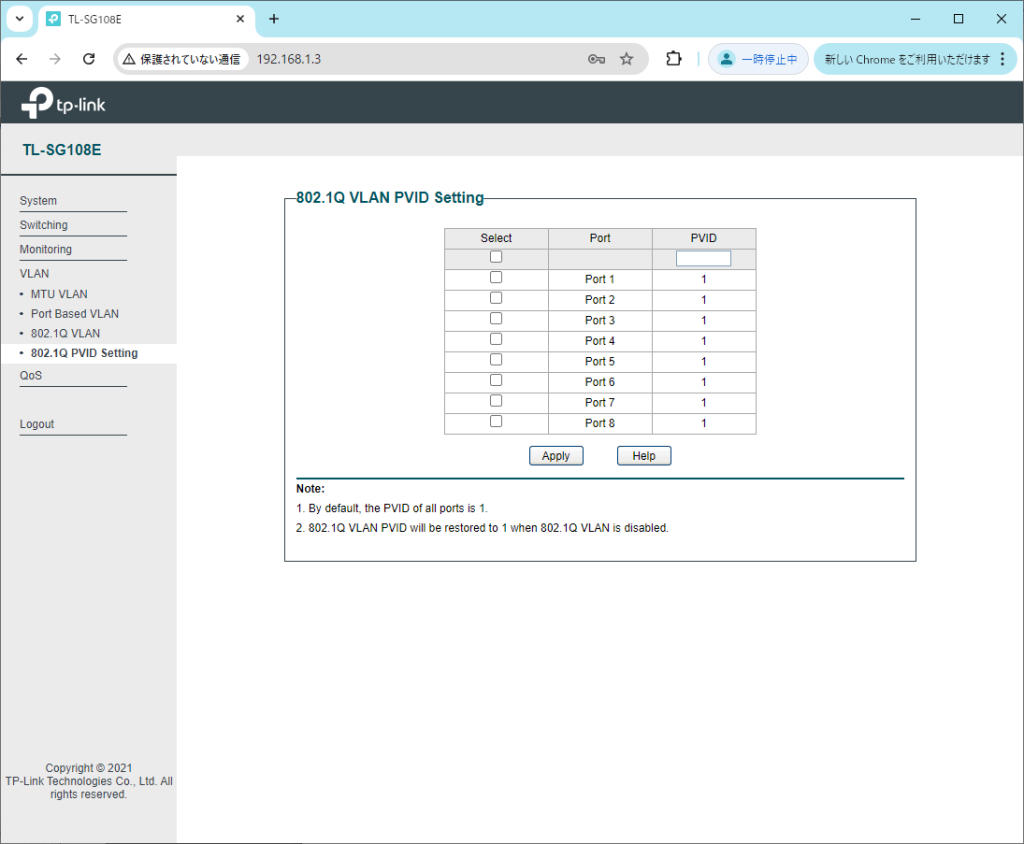
Task: Reload the page with refresh icon
Action: click(x=88, y=59)
